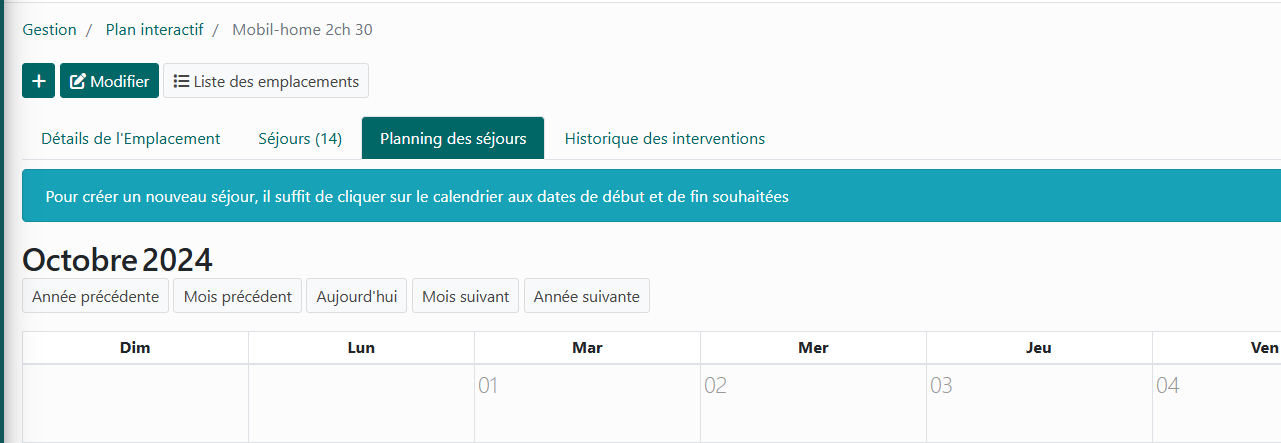Select the Planning des séjours tab
This screenshot has height=443, width=1281.
[x=453, y=139]
